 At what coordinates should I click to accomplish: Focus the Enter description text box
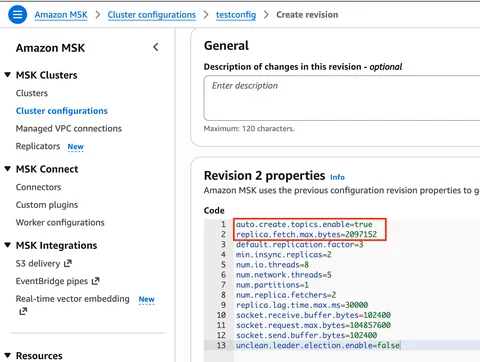pos(342,98)
